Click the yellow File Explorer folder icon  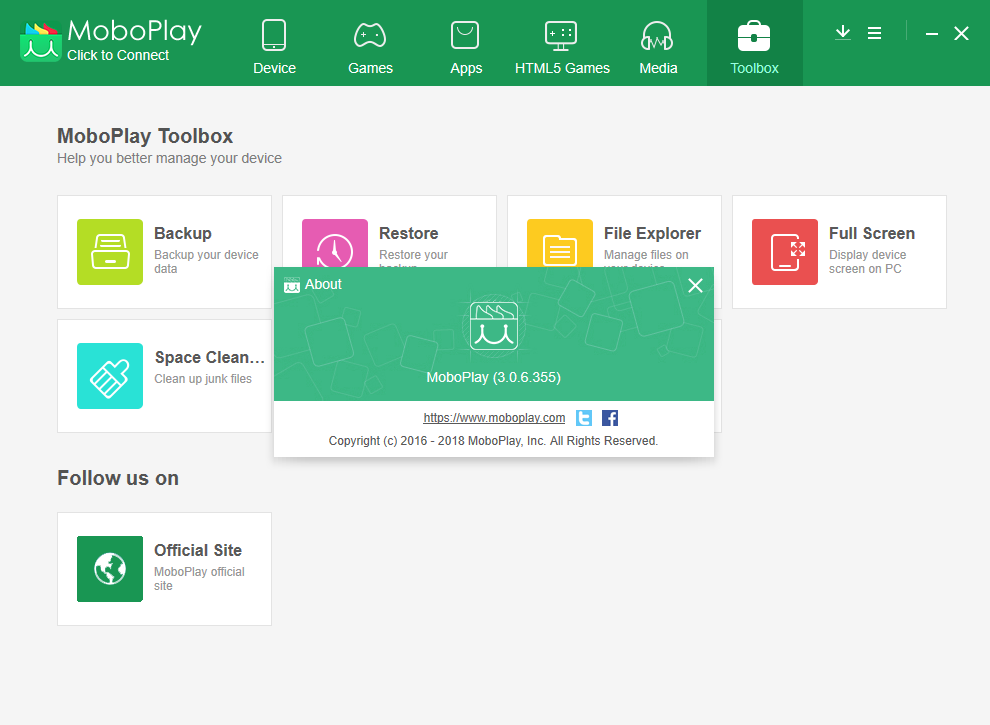(559, 243)
